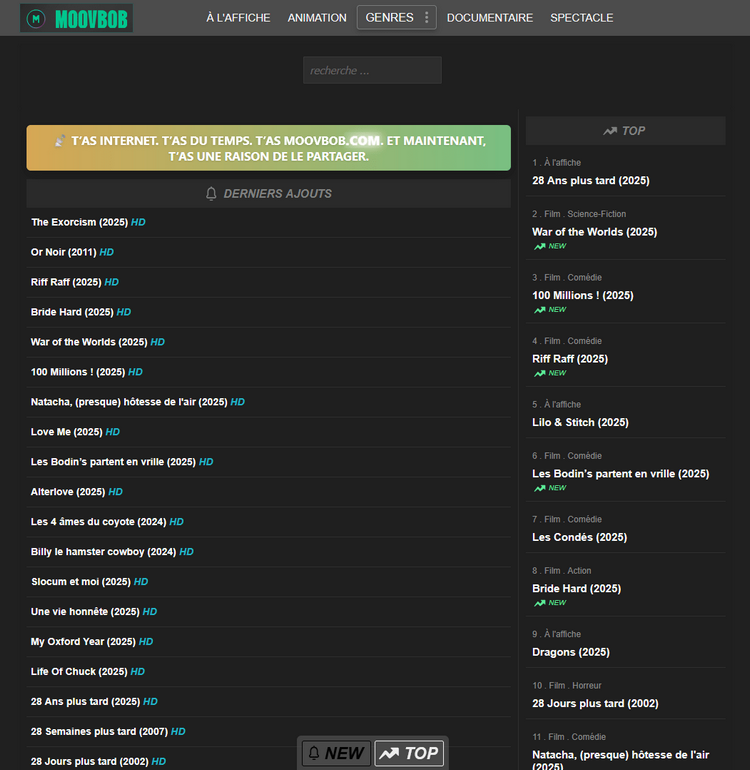
Task: Select top entry 1: 28 Ans plus tard
Action: [591, 180]
